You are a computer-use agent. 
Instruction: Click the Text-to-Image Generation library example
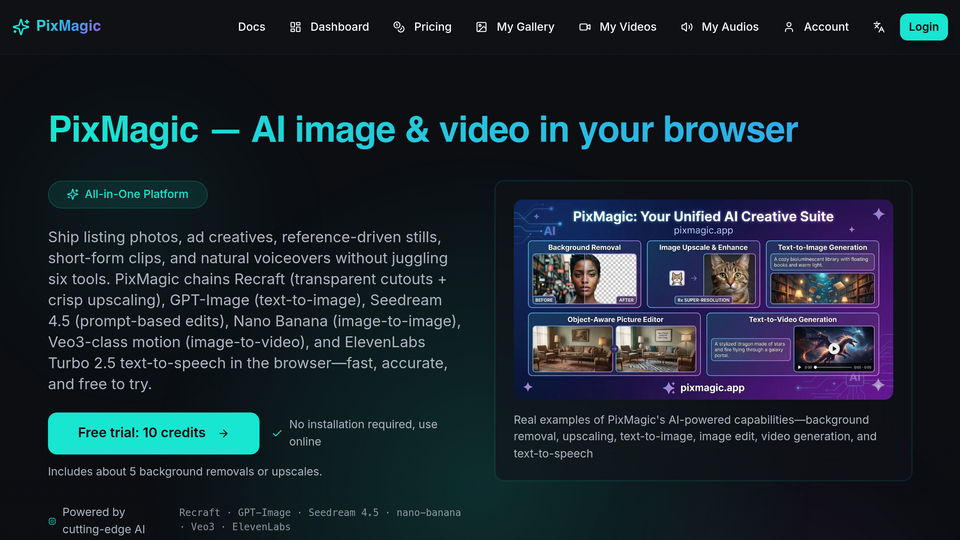point(822,274)
